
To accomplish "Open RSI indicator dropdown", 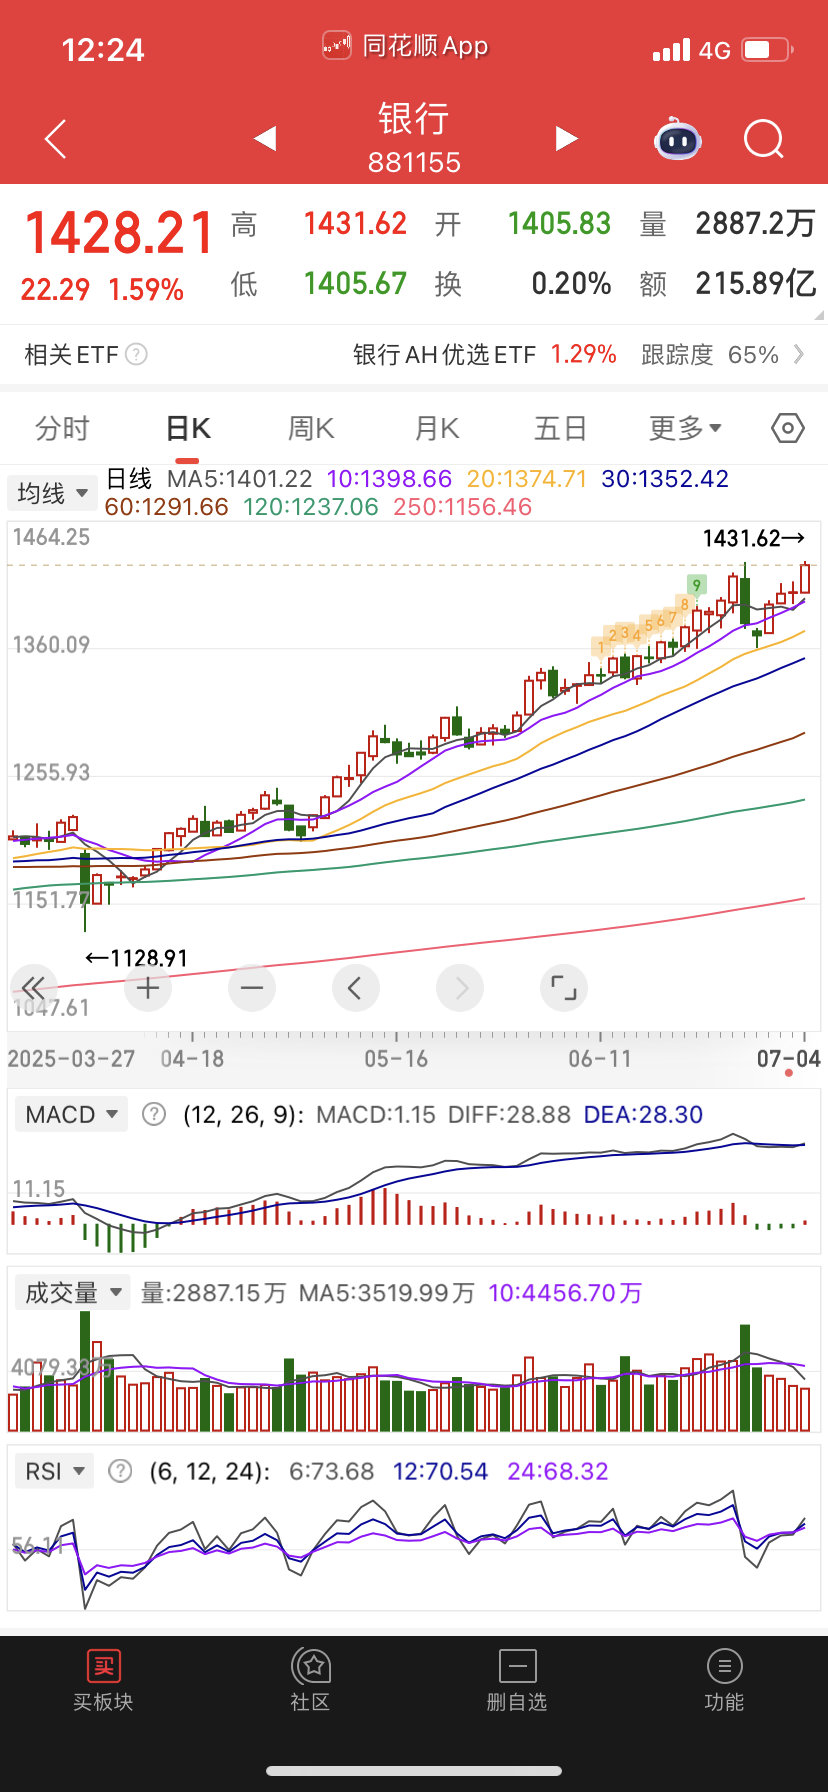I will [55, 1471].
